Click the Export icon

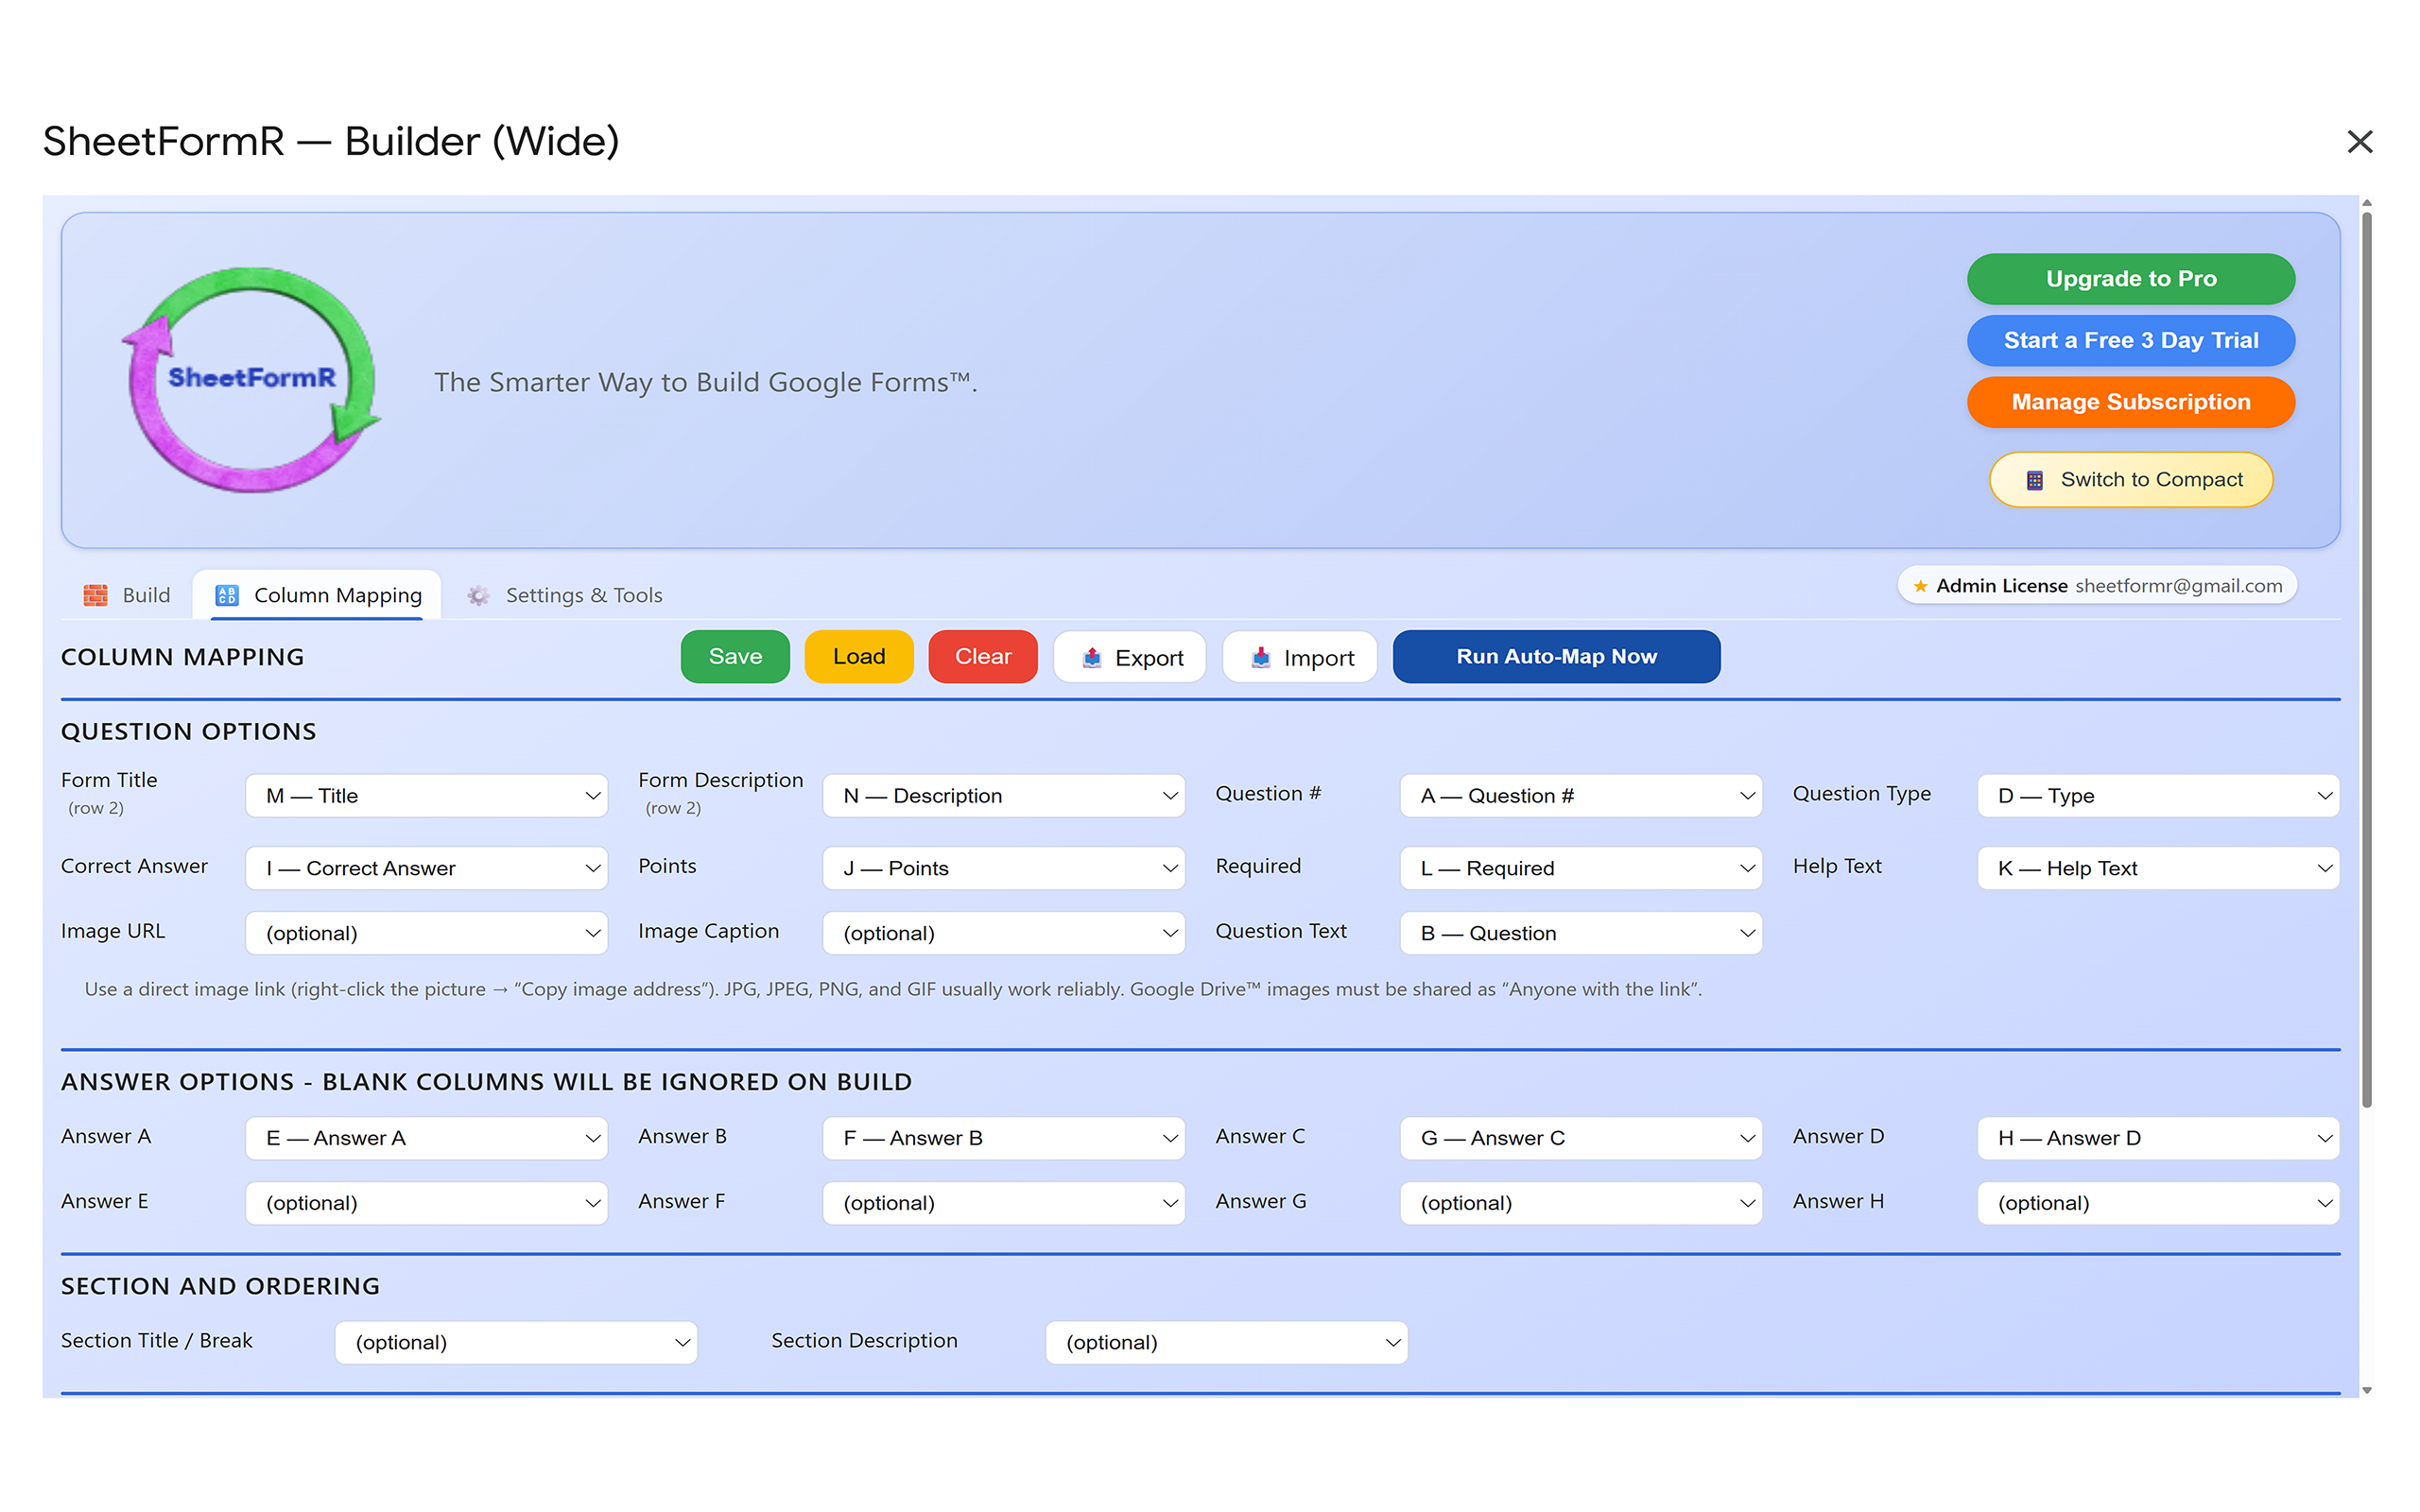[x=1093, y=657]
